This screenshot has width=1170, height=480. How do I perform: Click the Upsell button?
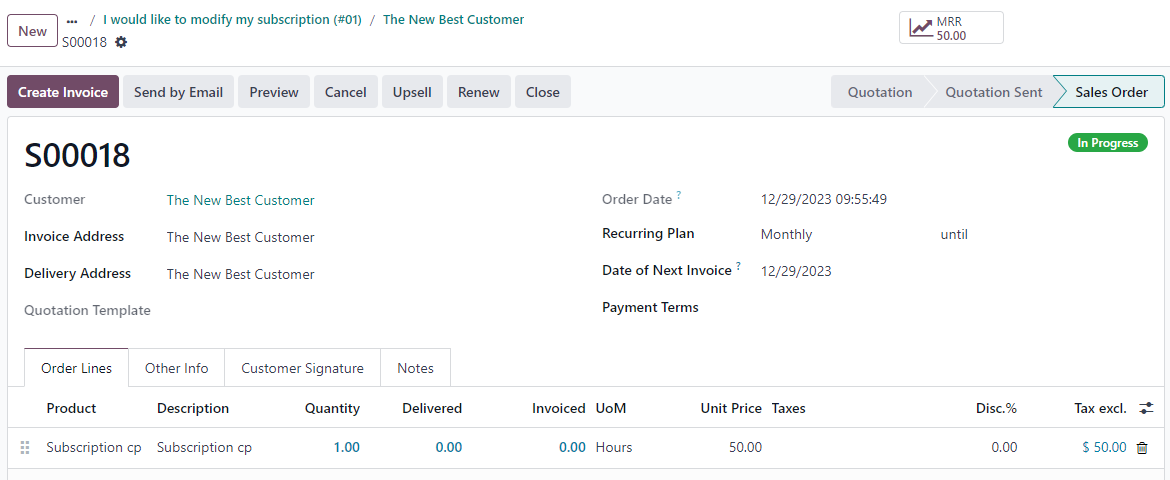tap(412, 92)
